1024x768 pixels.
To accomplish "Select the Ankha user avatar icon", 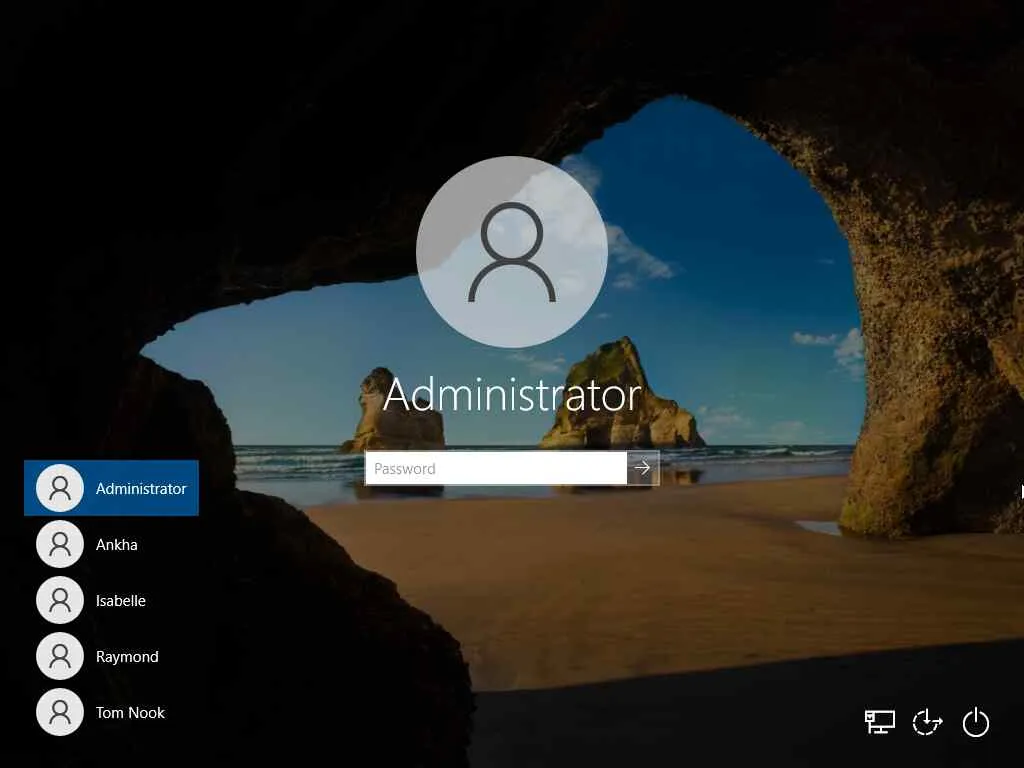I will pos(60,544).
